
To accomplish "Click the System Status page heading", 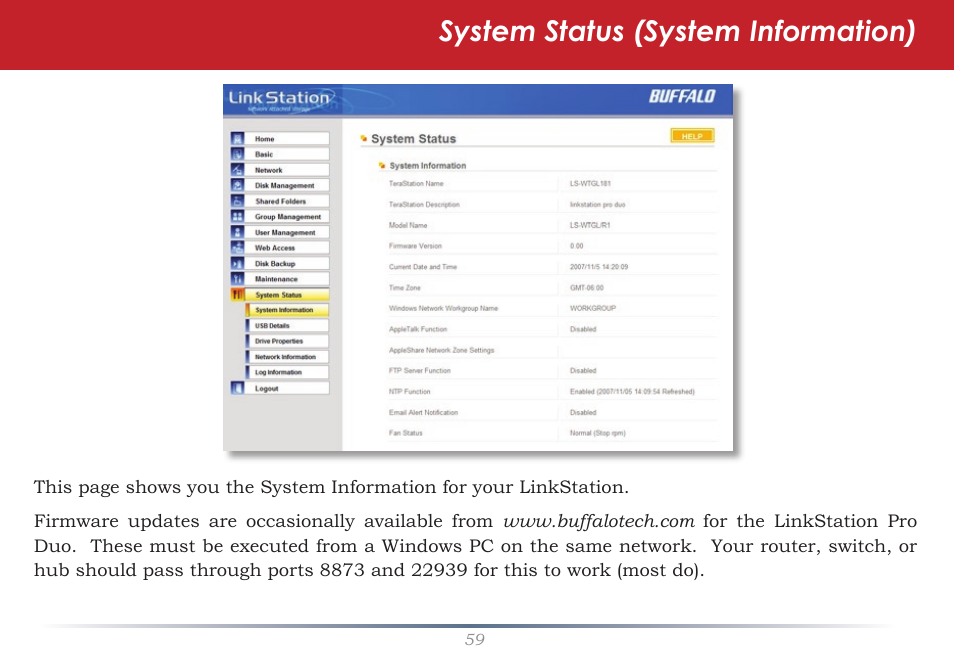I will coord(413,139).
